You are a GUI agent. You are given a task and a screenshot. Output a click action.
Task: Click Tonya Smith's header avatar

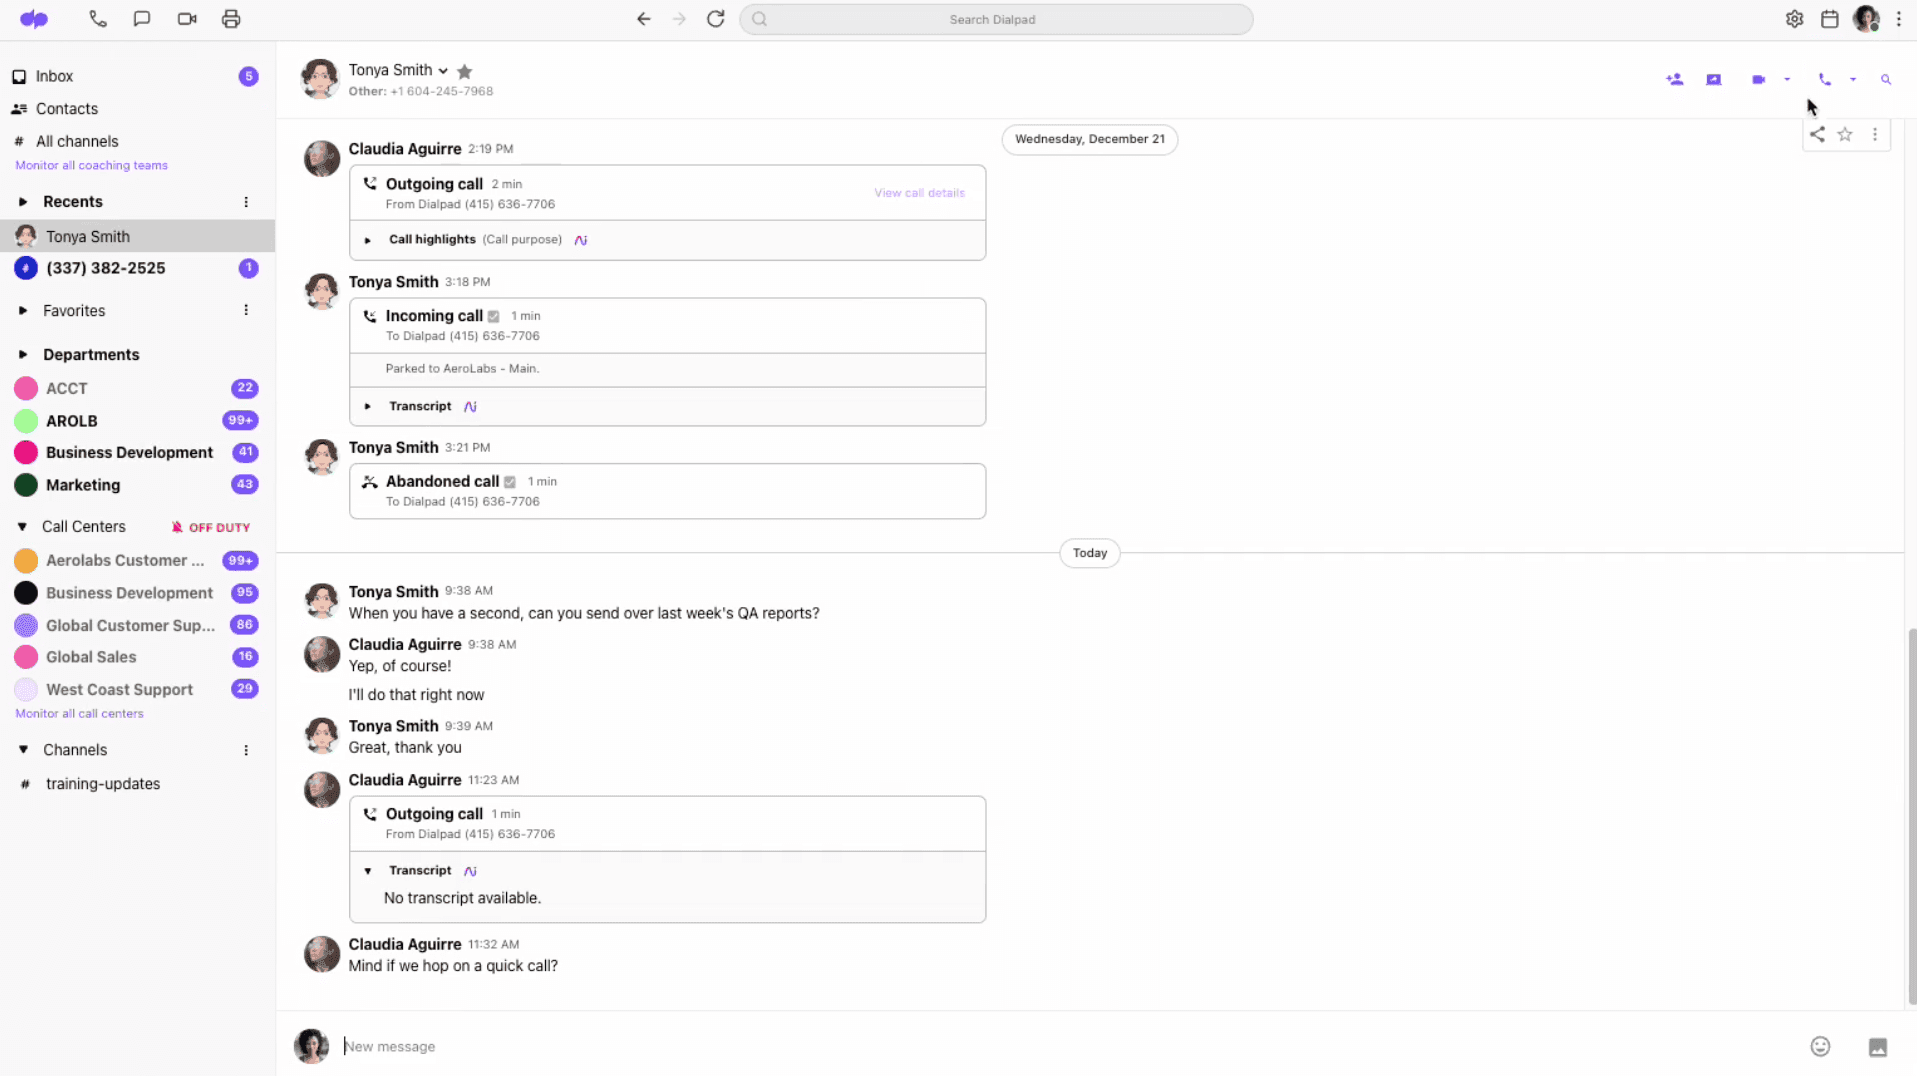[320, 79]
